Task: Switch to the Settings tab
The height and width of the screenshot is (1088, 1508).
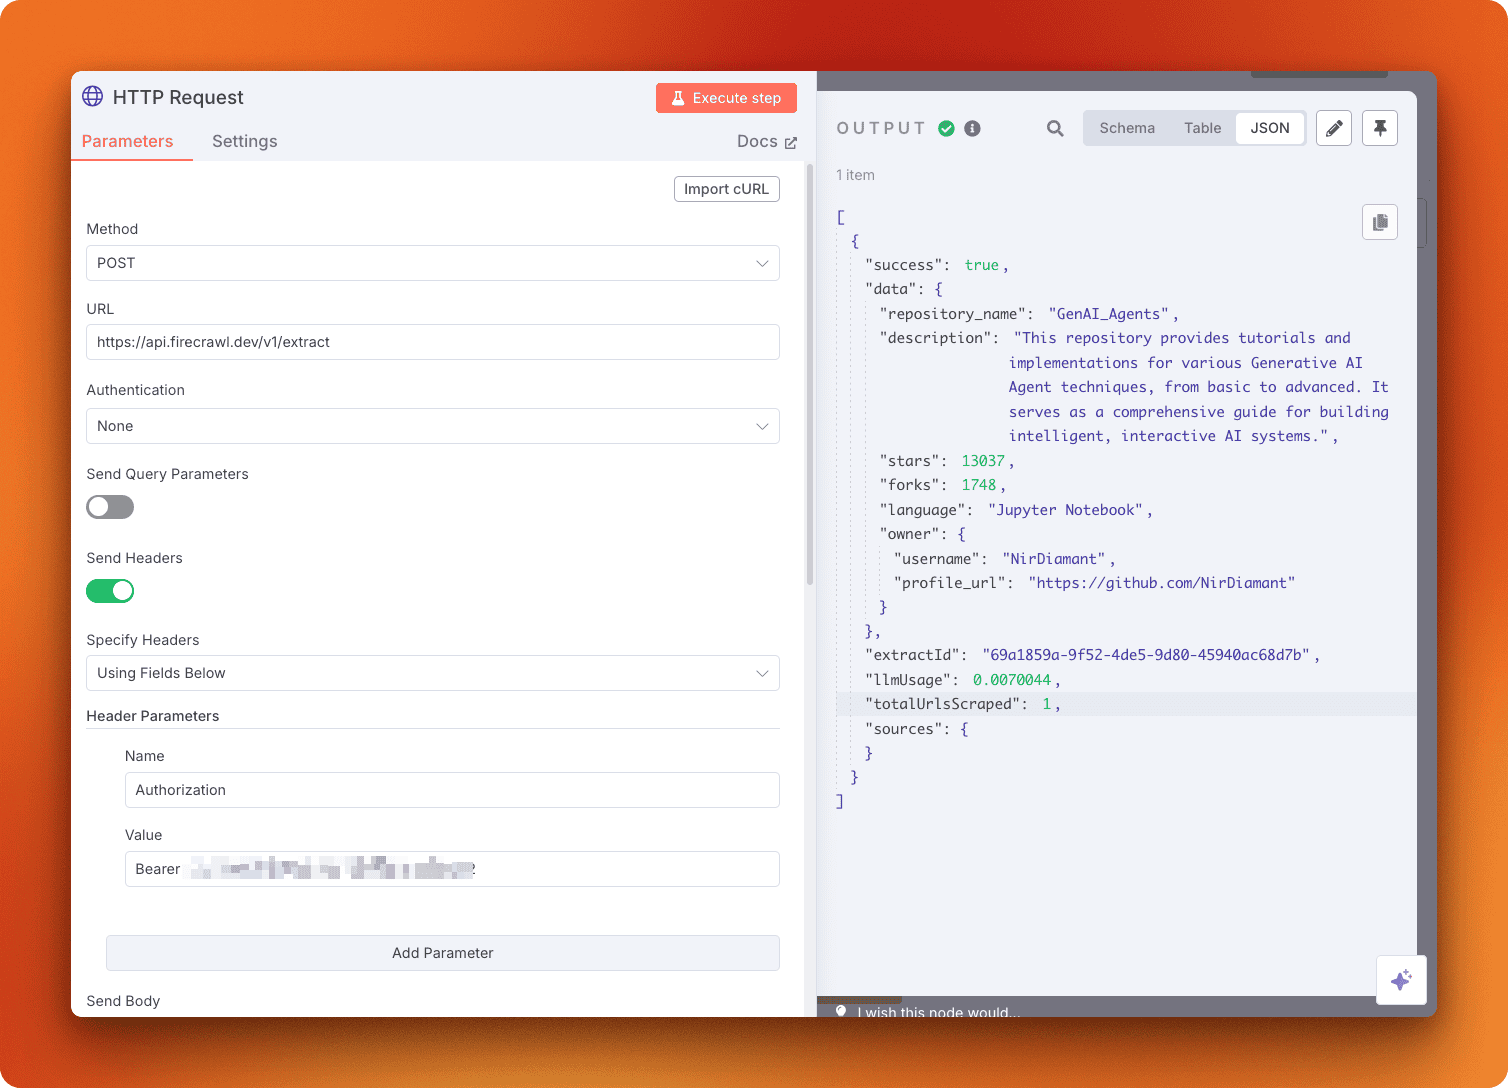Action: pyautogui.click(x=244, y=141)
